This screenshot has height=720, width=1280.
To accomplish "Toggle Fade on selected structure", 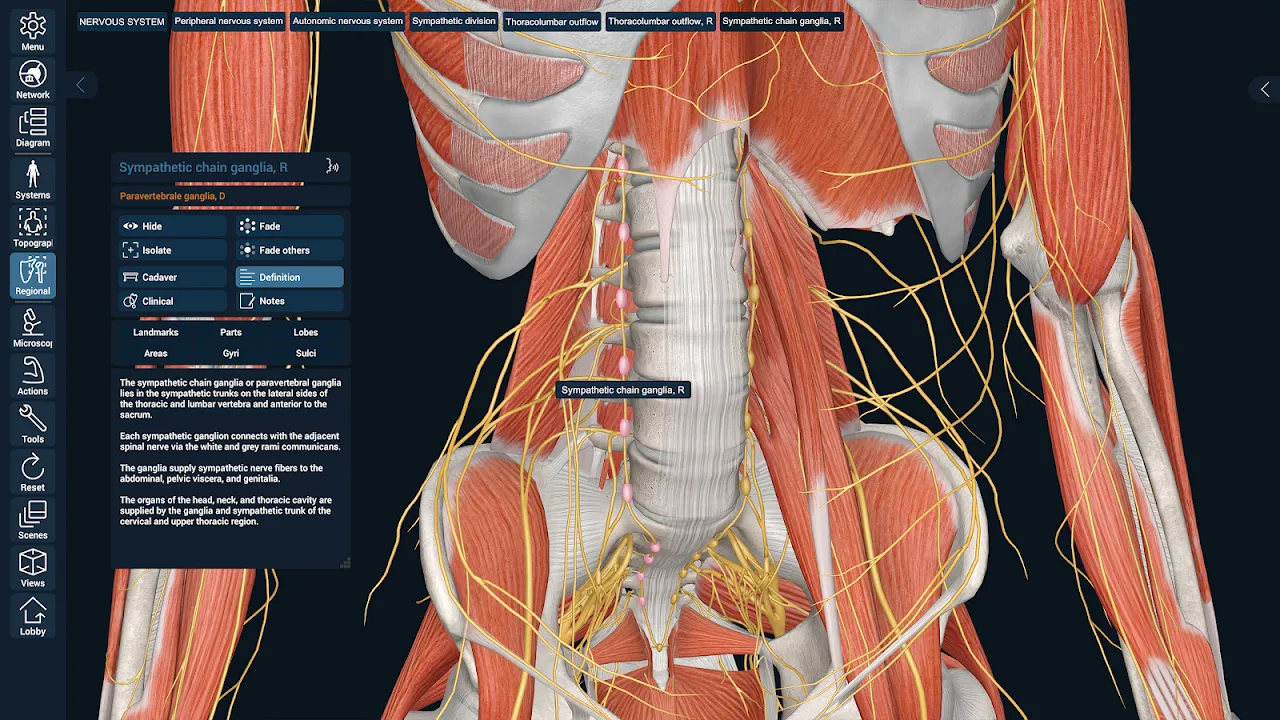I will pyautogui.click(x=289, y=226).
